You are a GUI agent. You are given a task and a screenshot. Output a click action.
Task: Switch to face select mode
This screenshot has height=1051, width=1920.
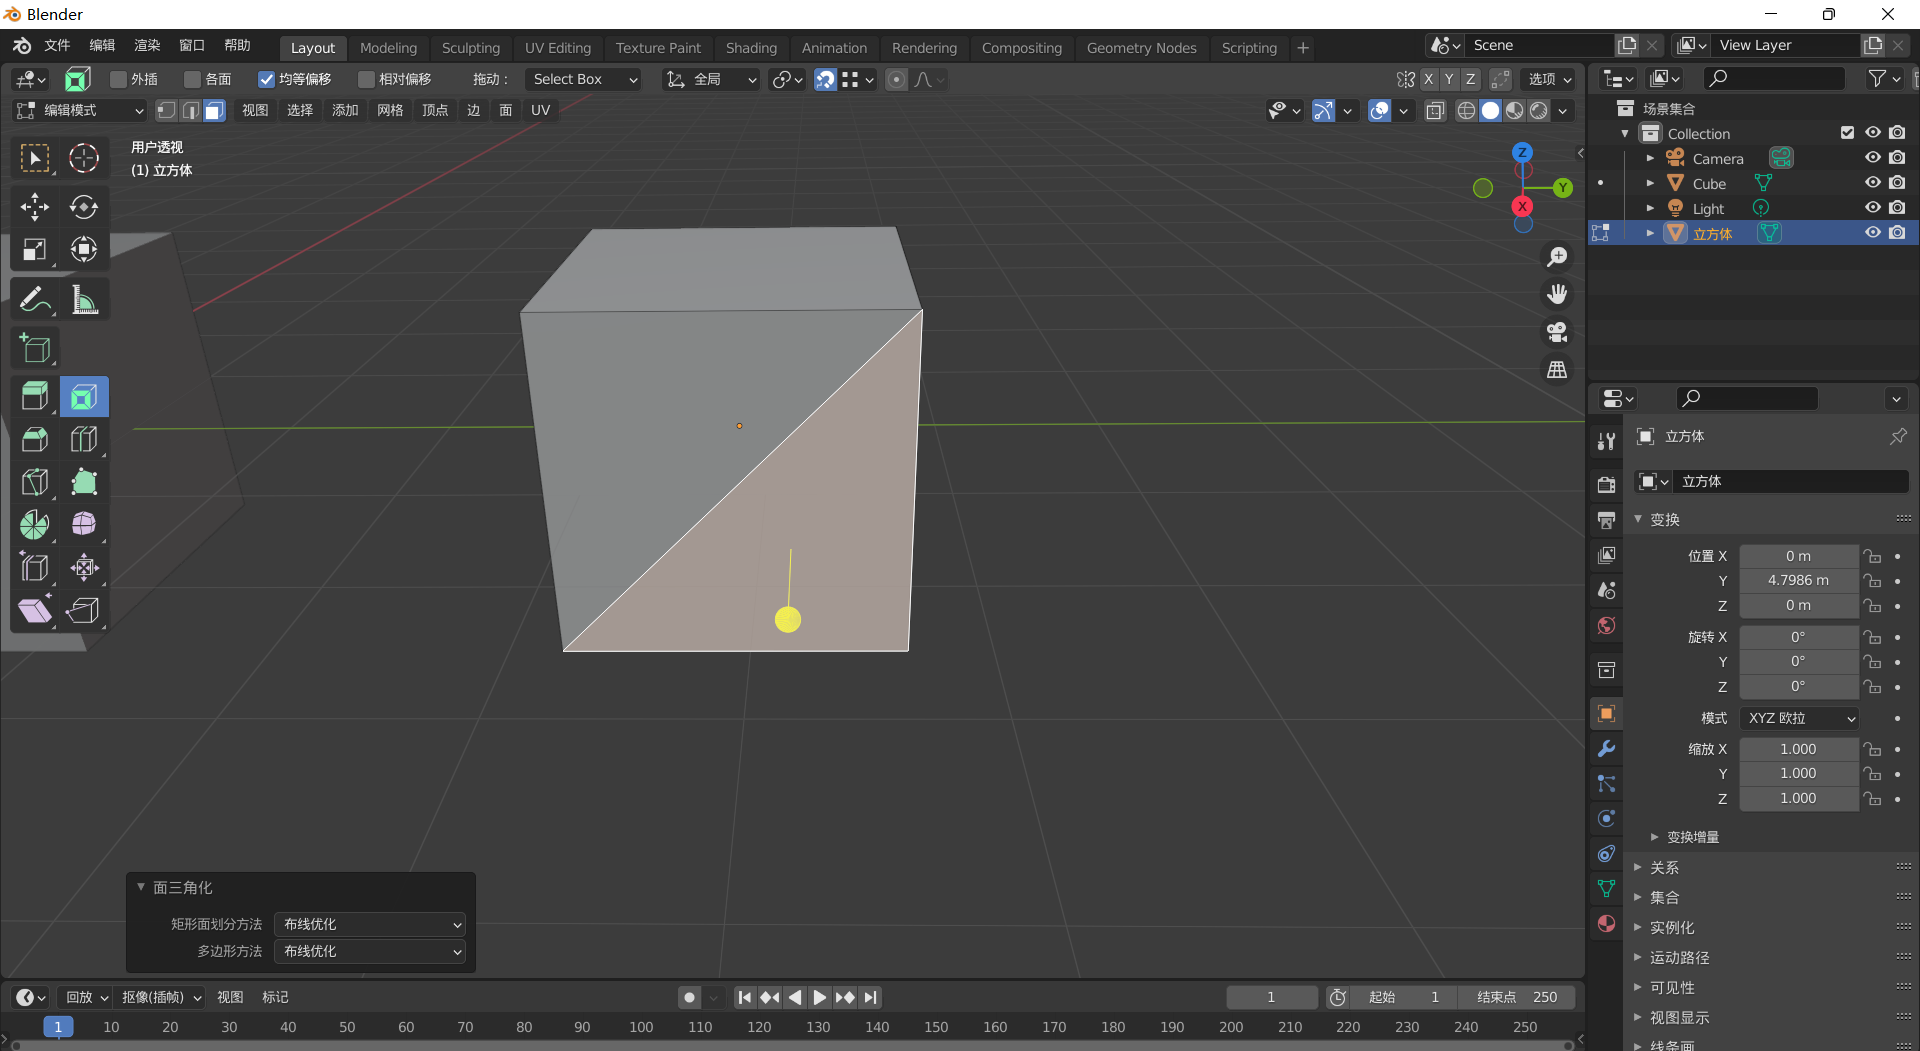[215, 110]
